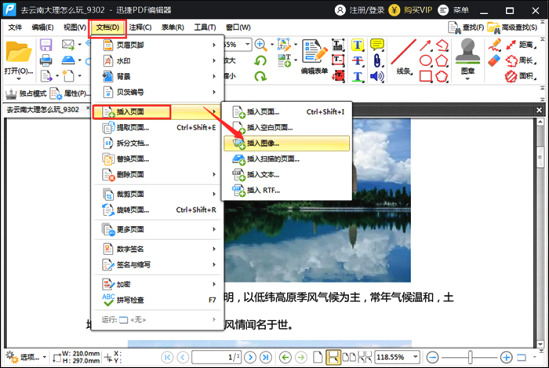Expand the 页眉页脚 submenu
The height and width of the screenshot is (368, 549).
tap(158, 45)
